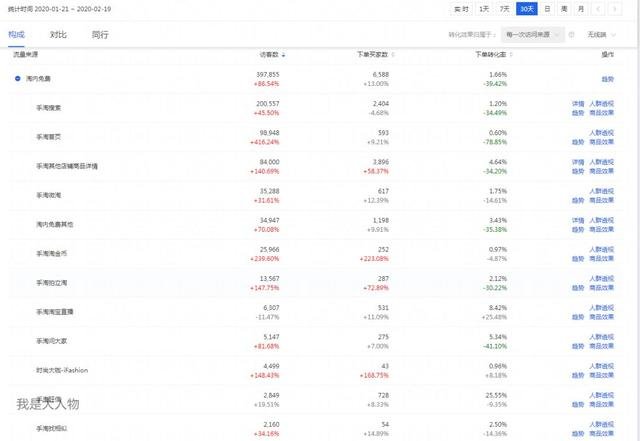
Task: Open 趋势 for the 98,948 visitors row
Action: tap(578, 142)
